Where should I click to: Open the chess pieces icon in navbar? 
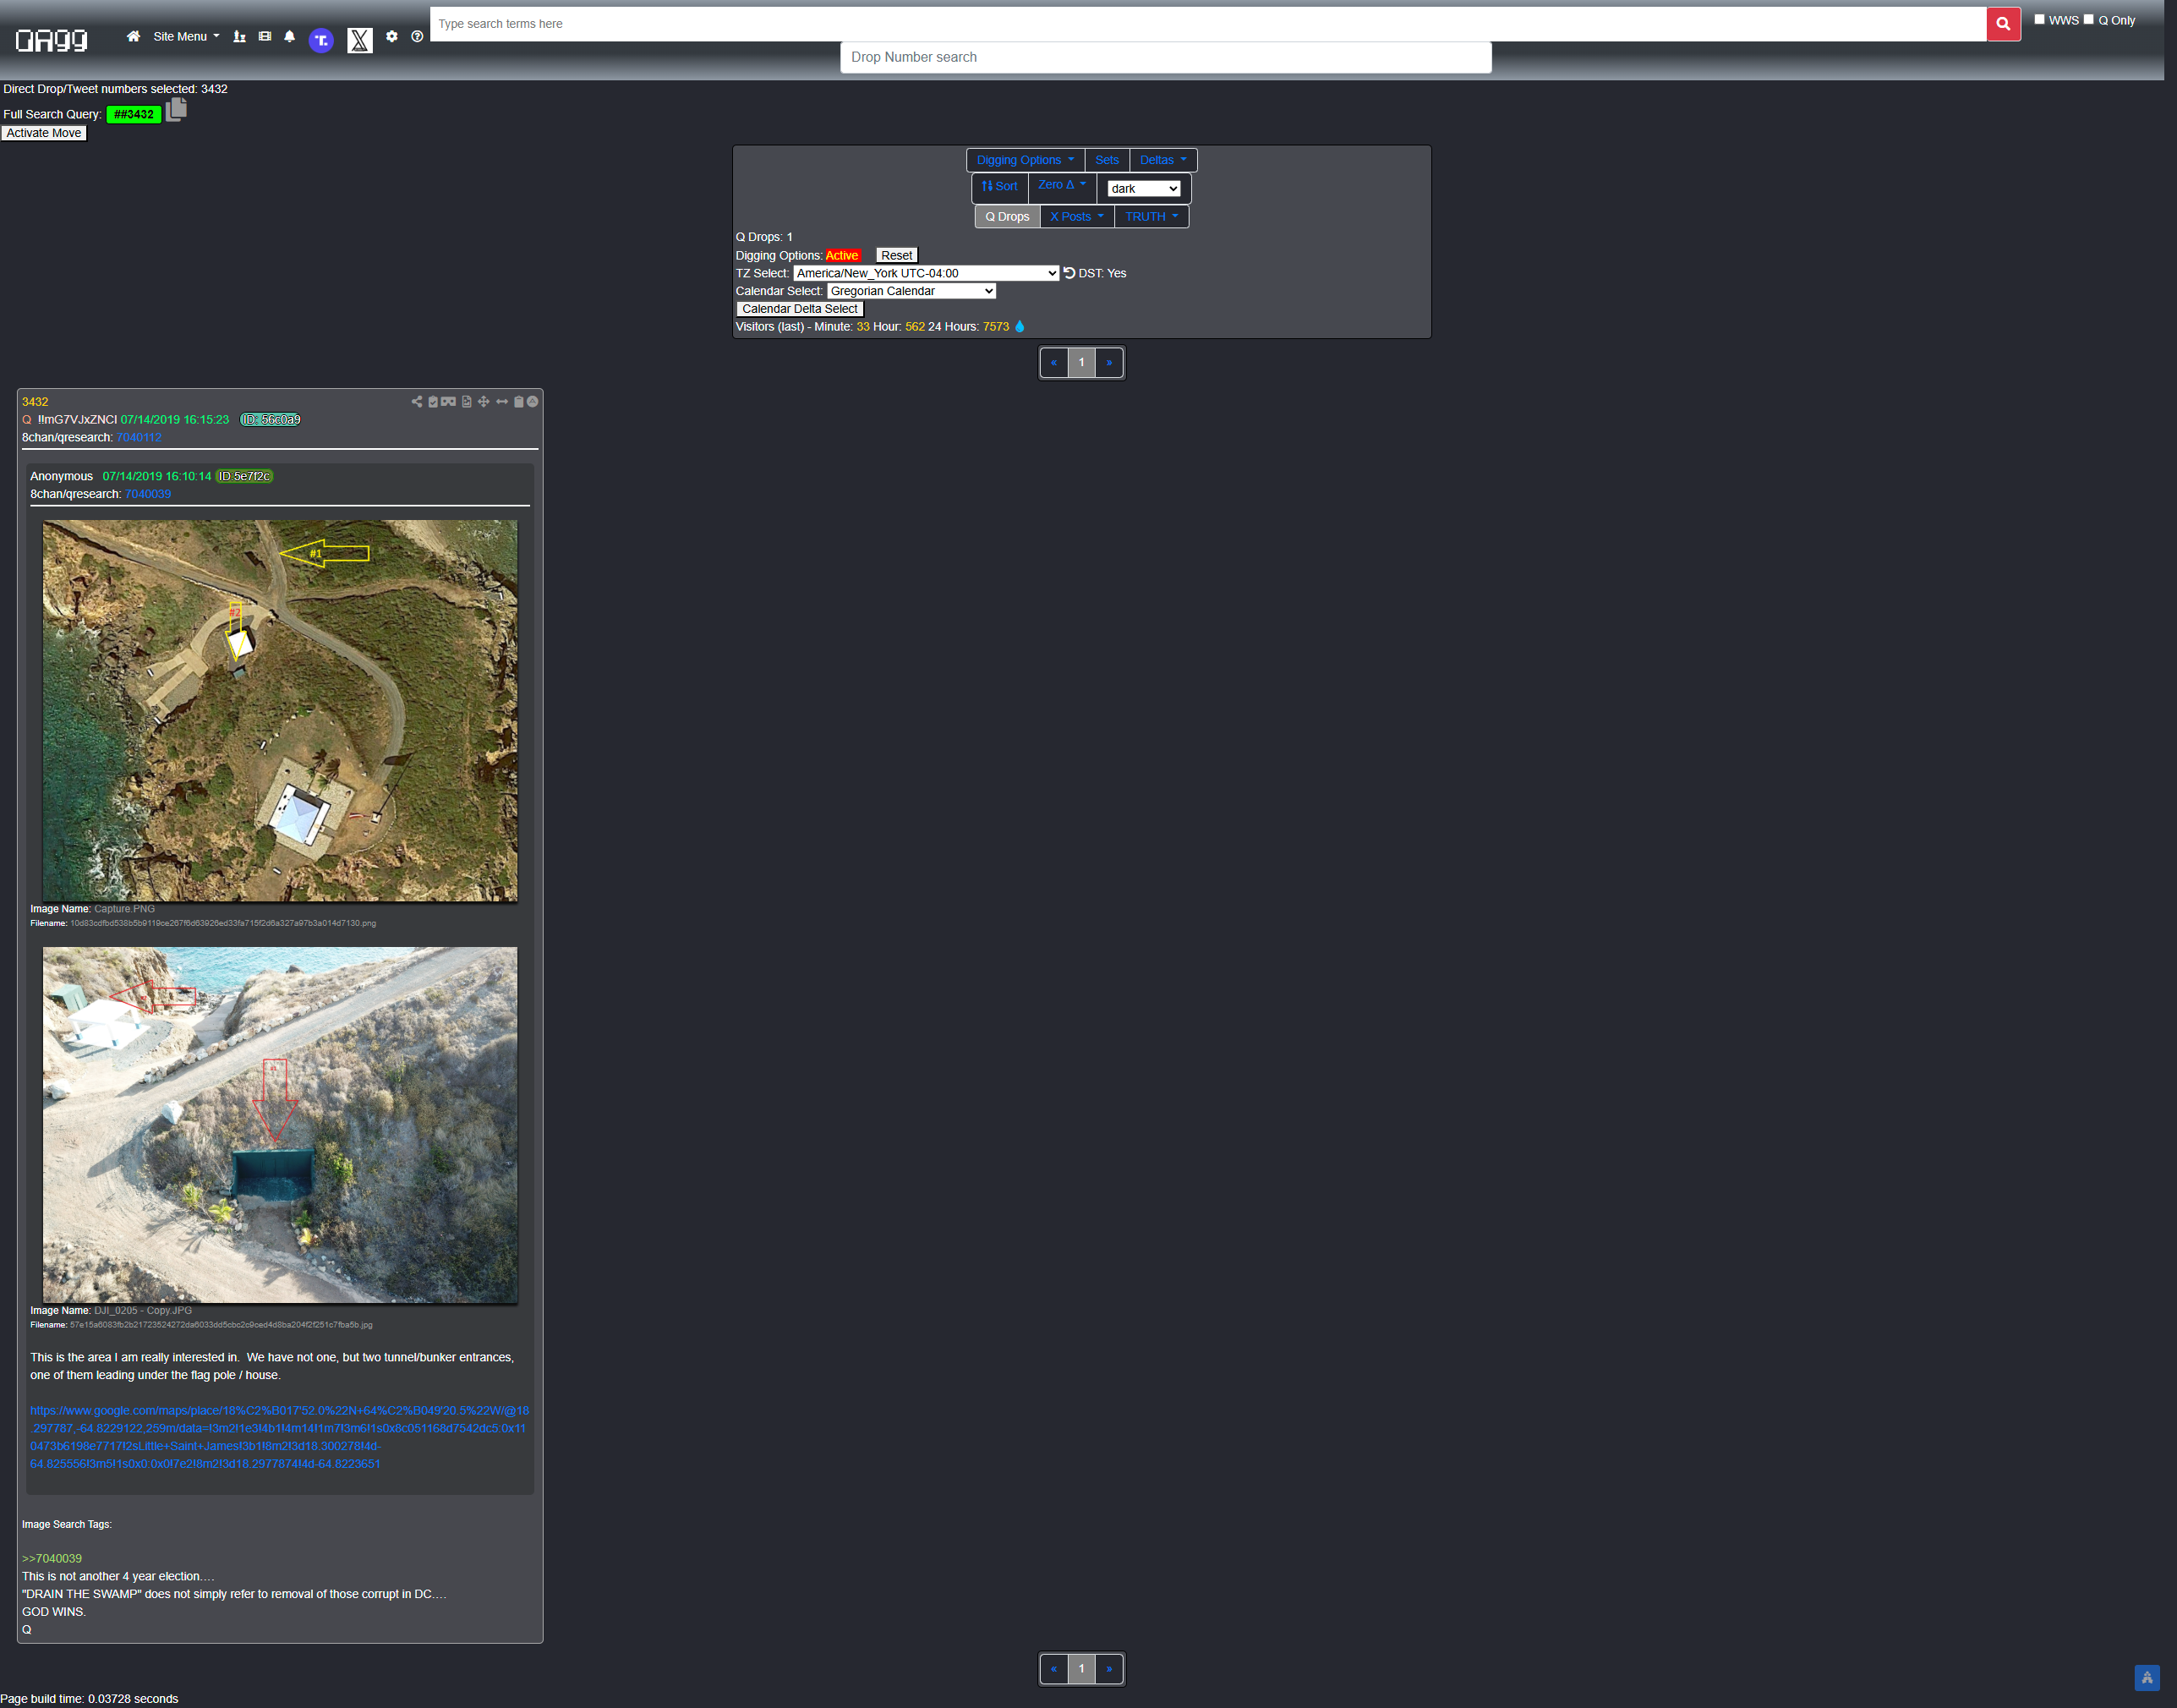tap(239, 36)
